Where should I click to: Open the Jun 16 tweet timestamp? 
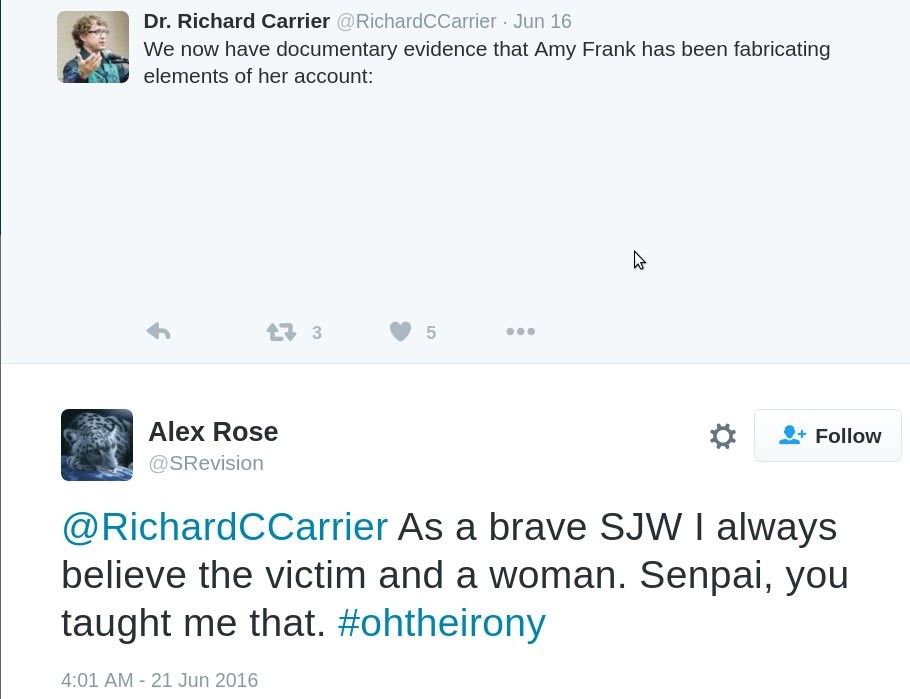click(542, 21)
